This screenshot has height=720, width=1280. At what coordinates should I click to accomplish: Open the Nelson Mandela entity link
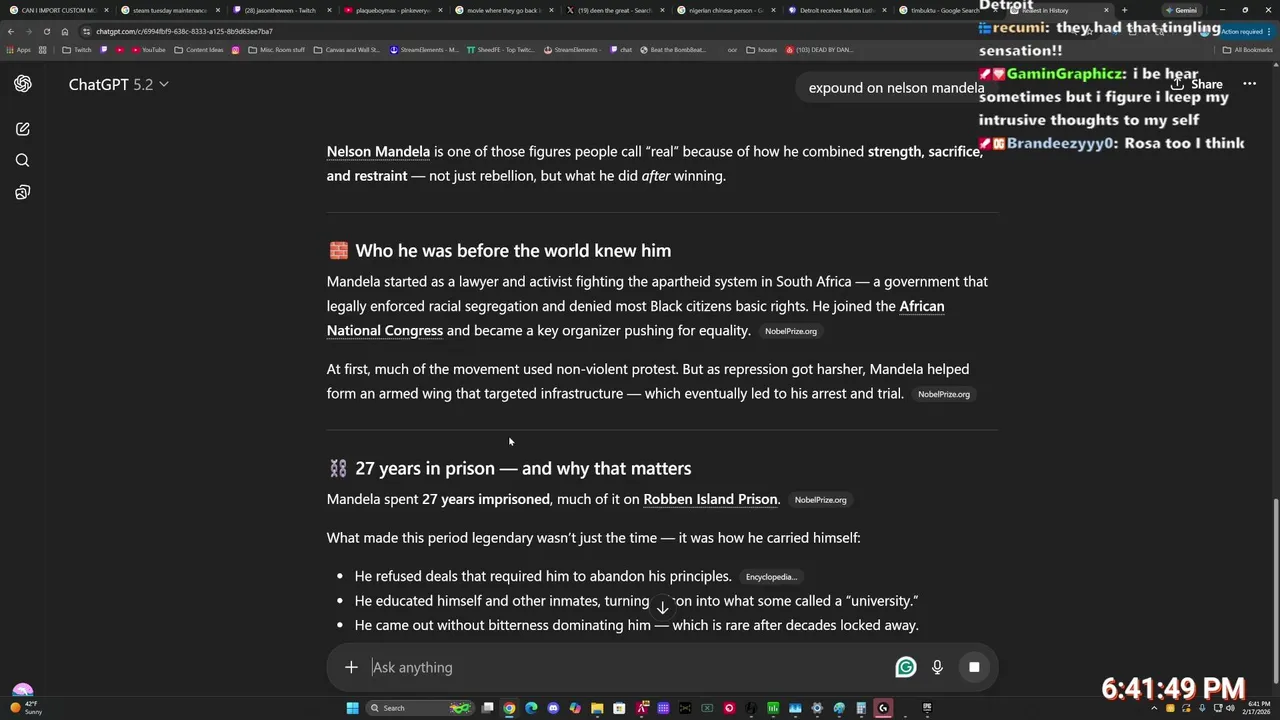pos(378,151)
